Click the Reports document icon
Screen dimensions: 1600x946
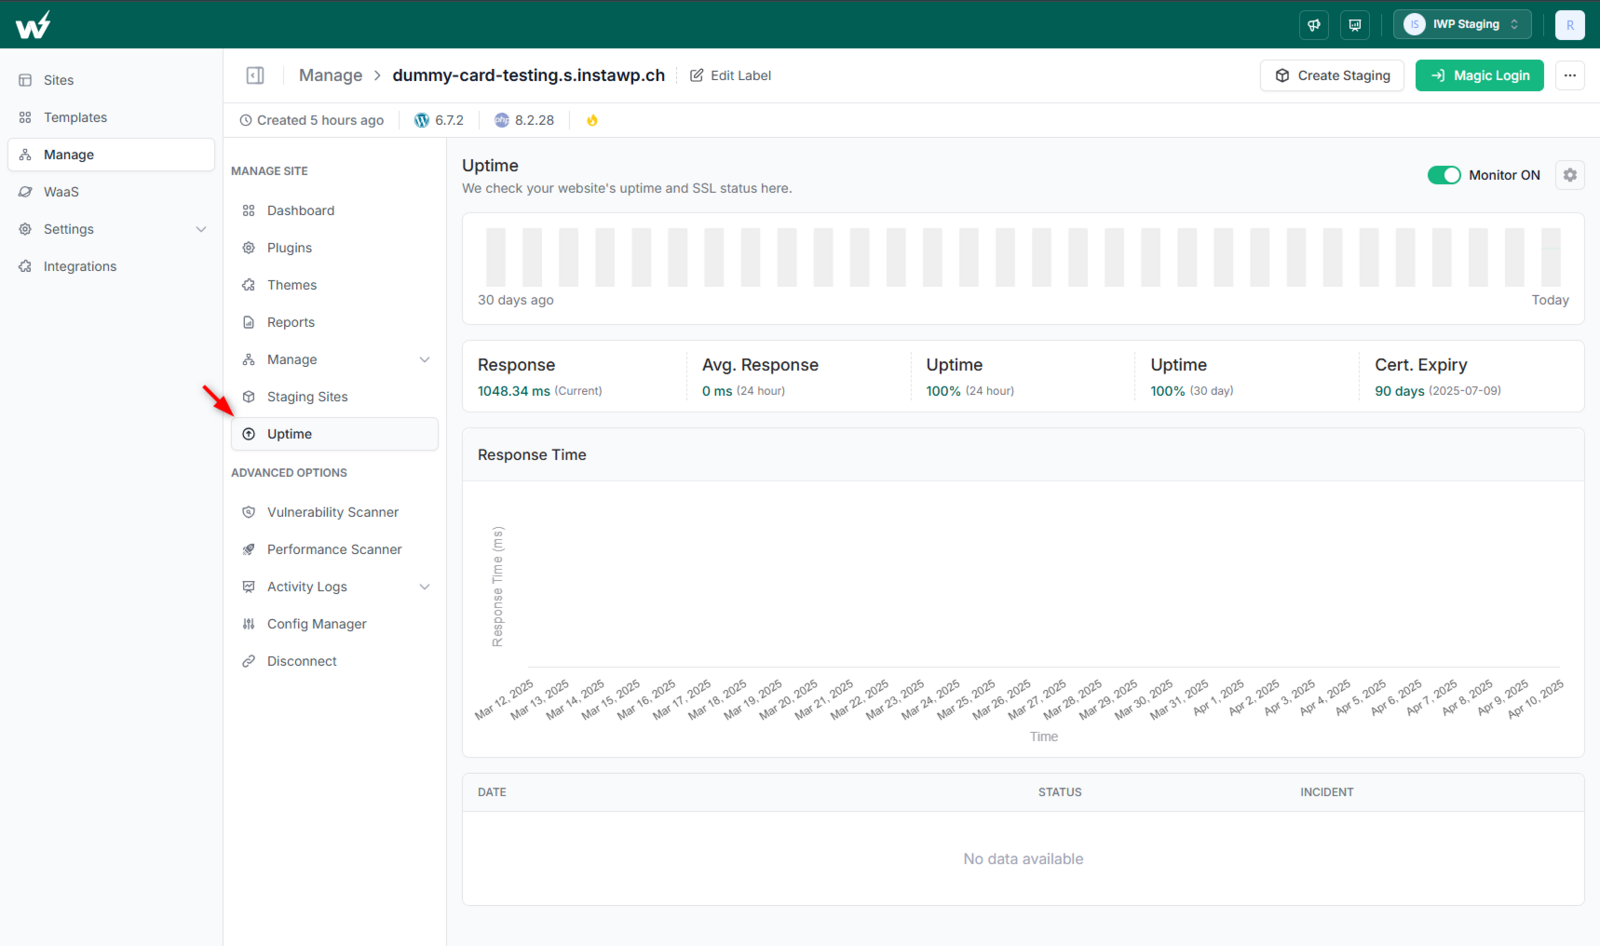pyautogui.click(x=249, y=322)
